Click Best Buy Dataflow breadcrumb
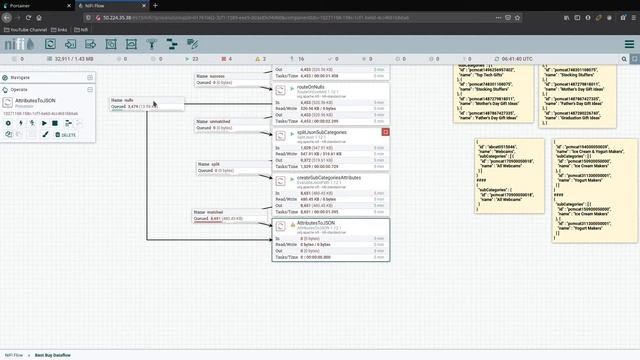This screenshot has width=640, height=360. tap(53, 355)
